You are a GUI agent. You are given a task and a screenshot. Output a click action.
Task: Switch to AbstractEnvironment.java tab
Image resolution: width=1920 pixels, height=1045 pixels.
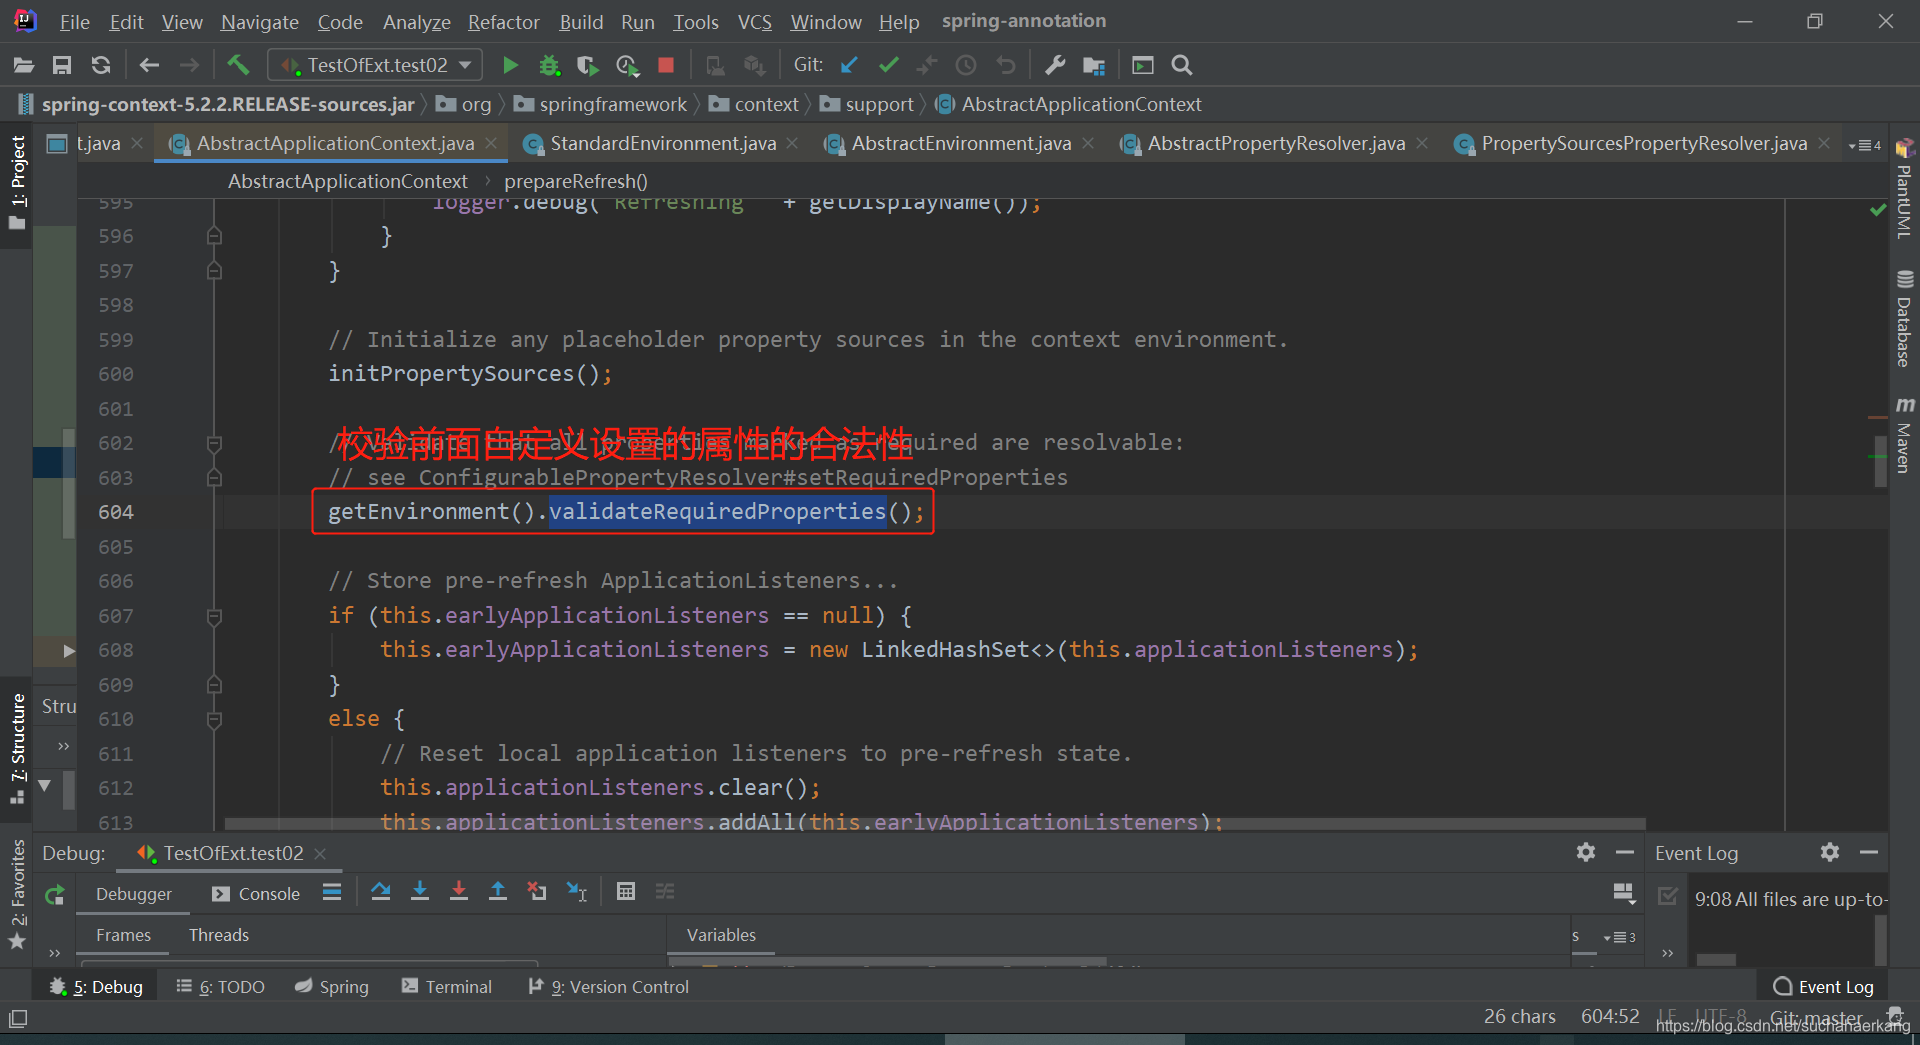[961, 143]
